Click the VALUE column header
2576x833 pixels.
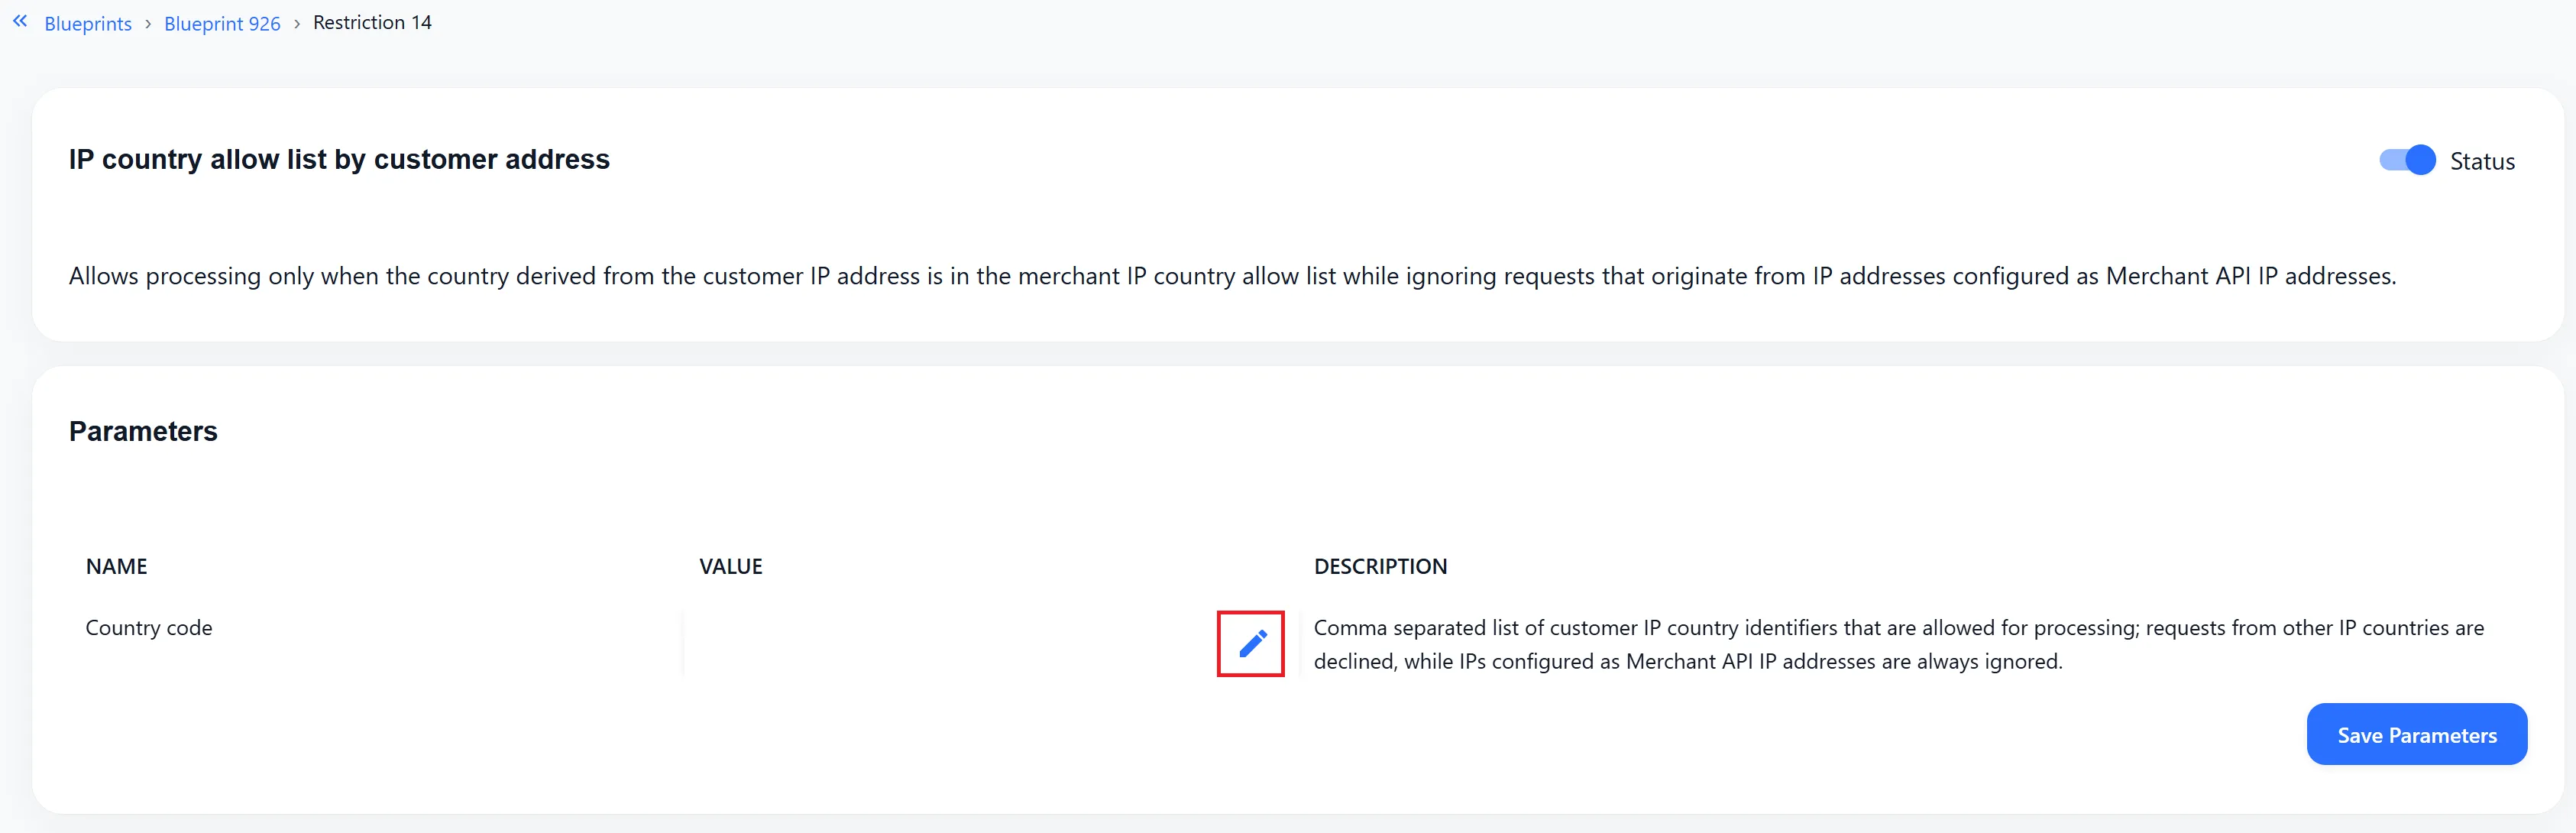(x=730, y=566)
